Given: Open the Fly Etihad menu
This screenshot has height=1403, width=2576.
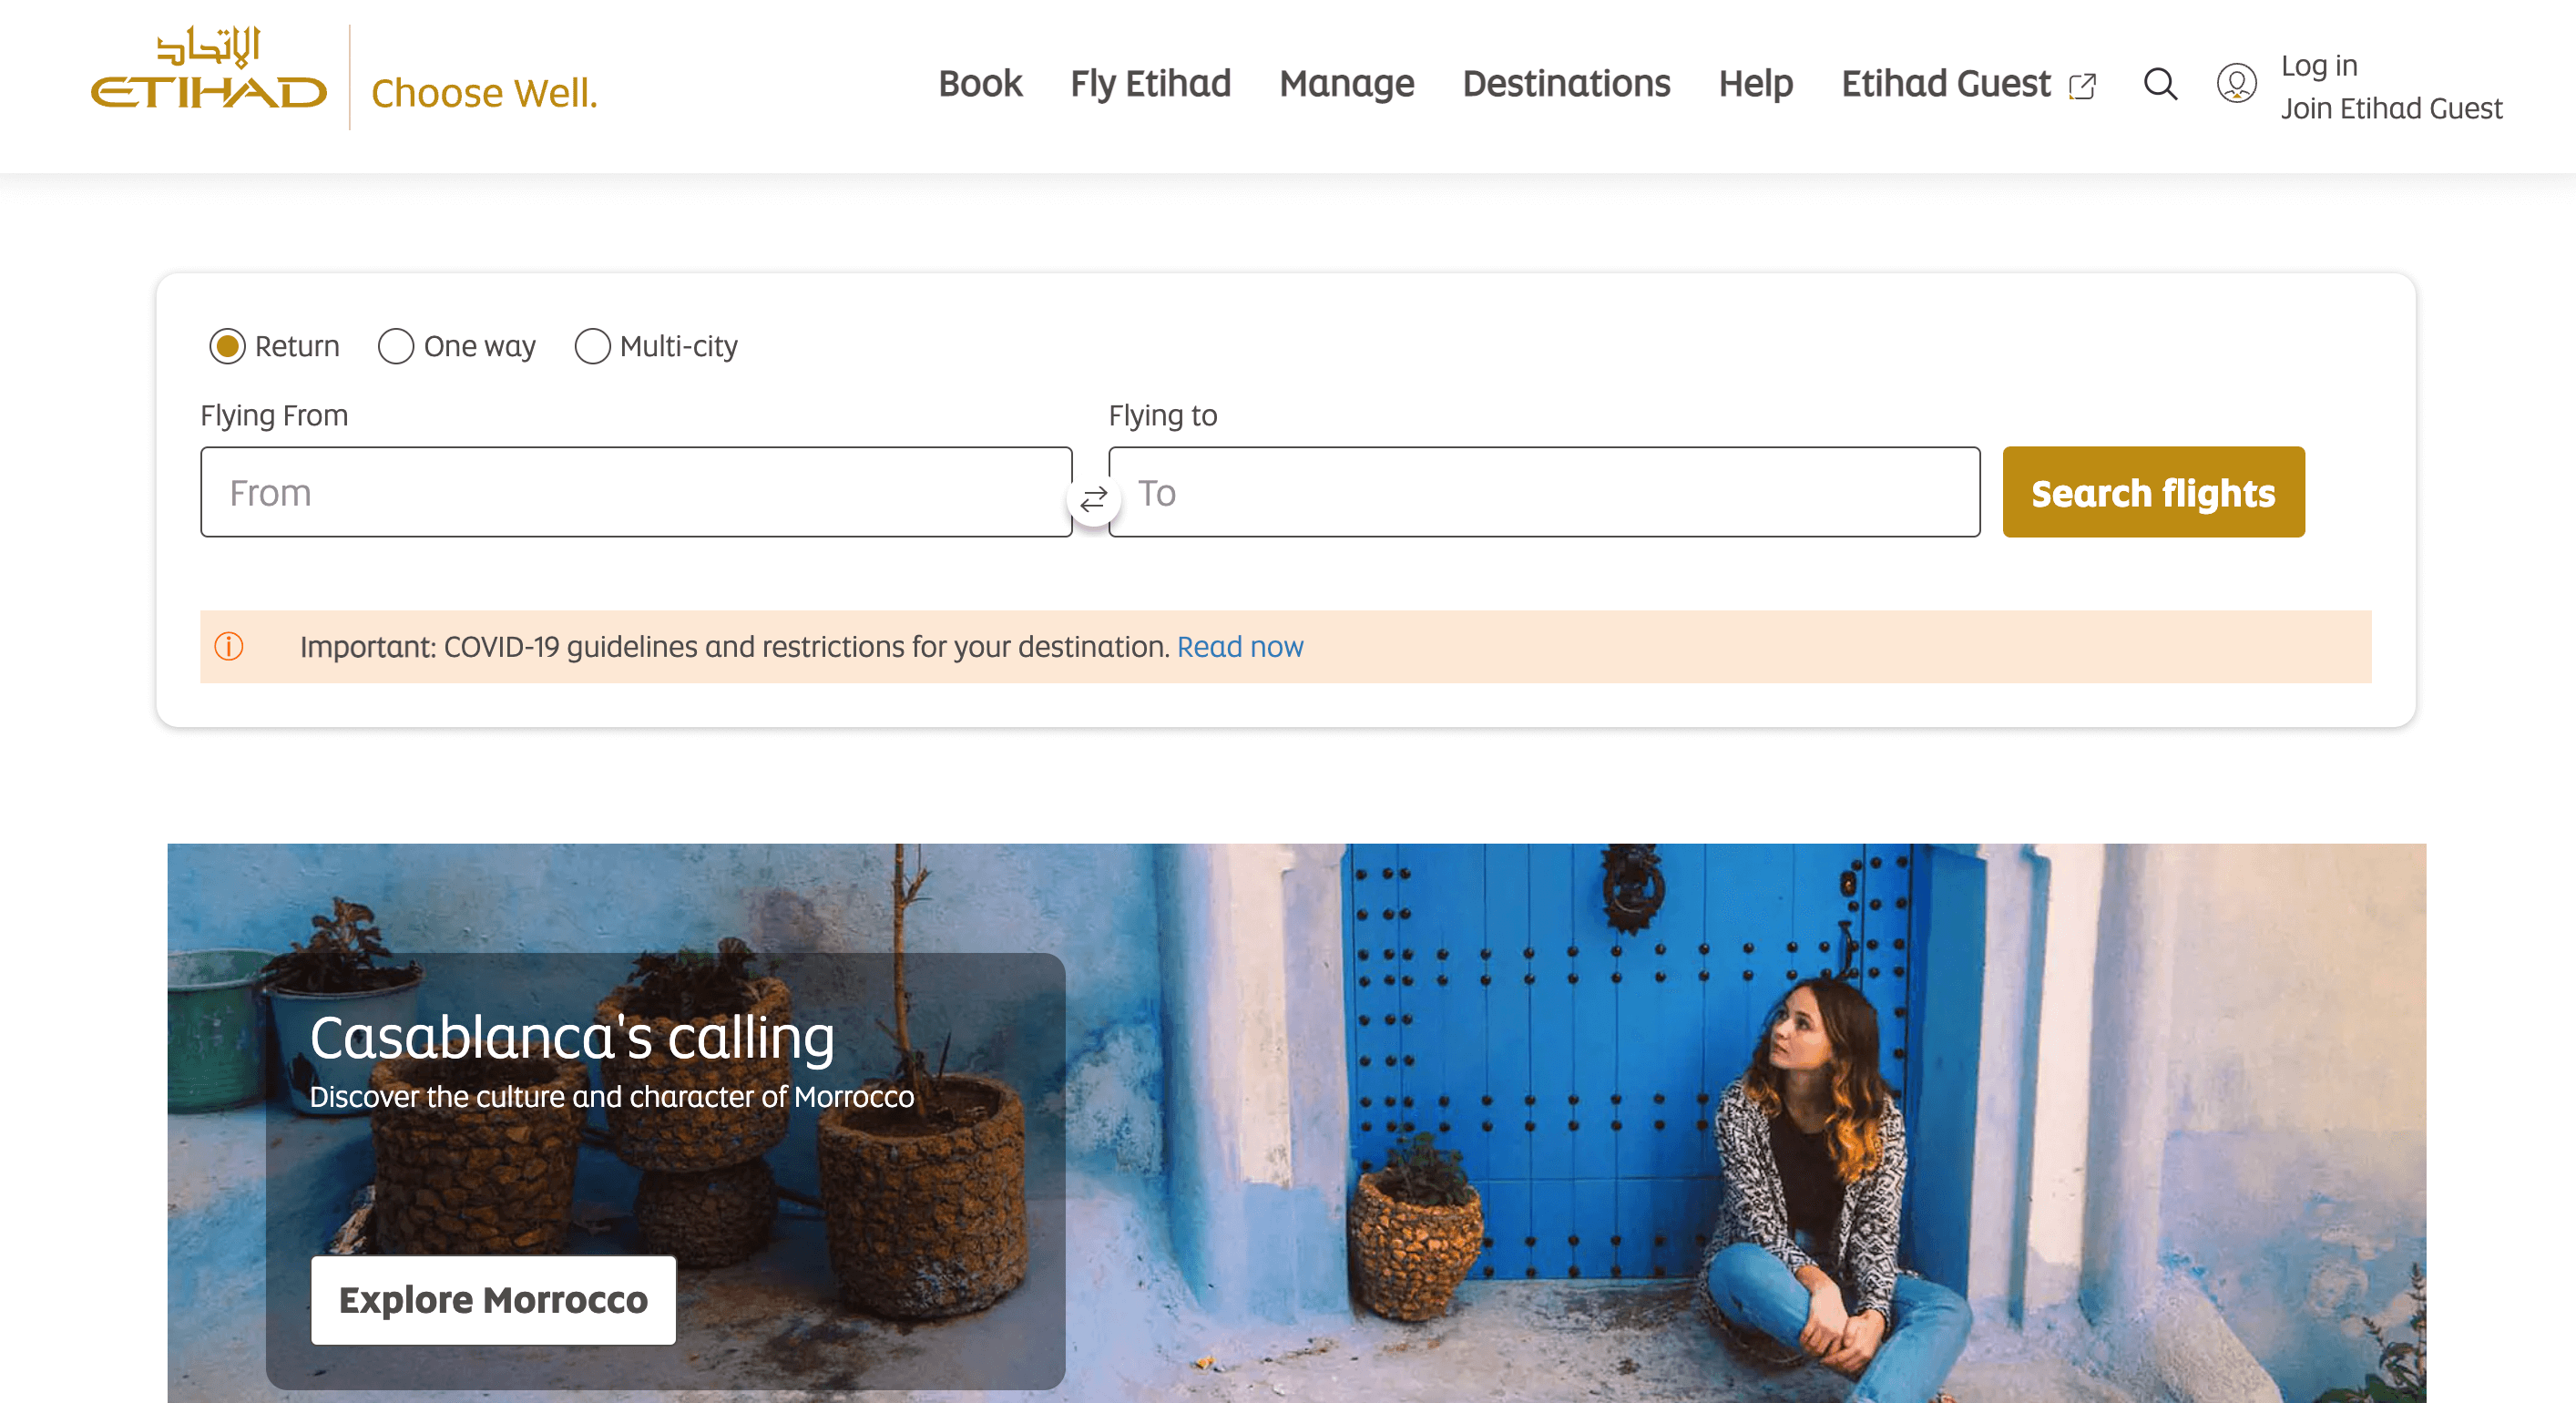Looking at the screenshot, I should point(1150,84).
